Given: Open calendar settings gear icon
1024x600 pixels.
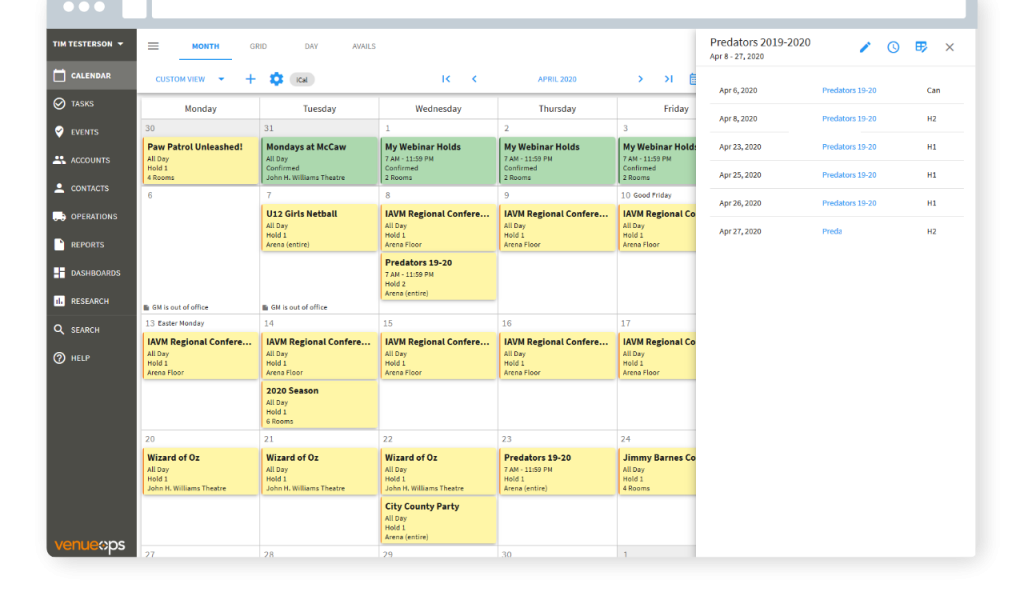Looking at the screenshot, I should pyautogui.click(x=277, y=79).
